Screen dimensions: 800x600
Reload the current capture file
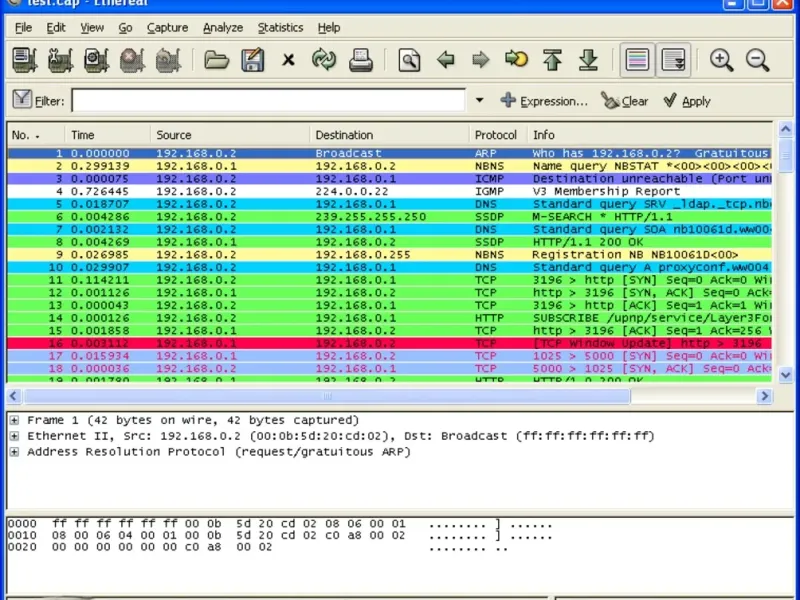click(324, 60)
